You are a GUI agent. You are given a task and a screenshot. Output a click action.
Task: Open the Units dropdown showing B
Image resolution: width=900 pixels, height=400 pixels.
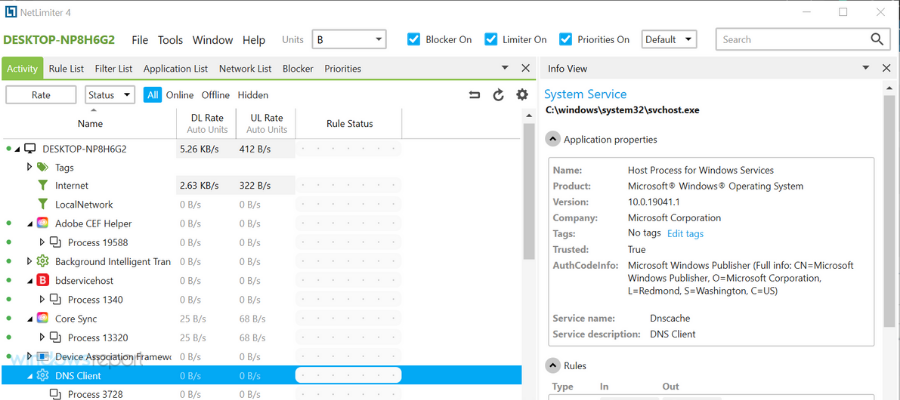click(x=349, y=39)
